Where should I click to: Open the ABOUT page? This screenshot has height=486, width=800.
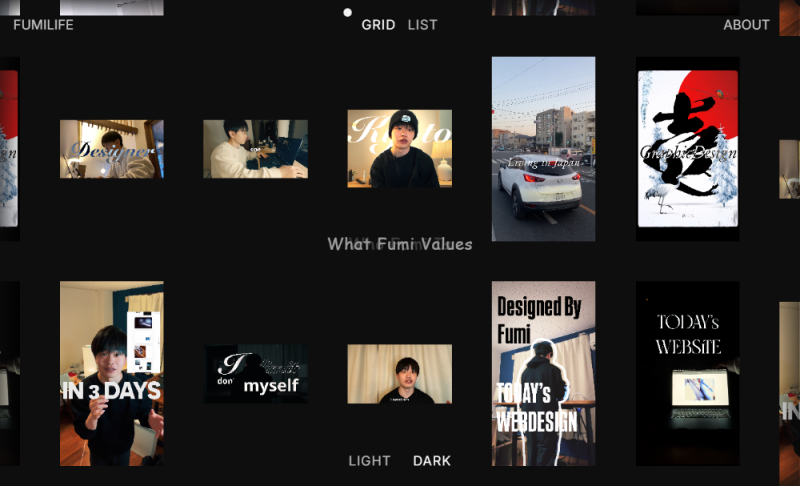coord(746,24)
